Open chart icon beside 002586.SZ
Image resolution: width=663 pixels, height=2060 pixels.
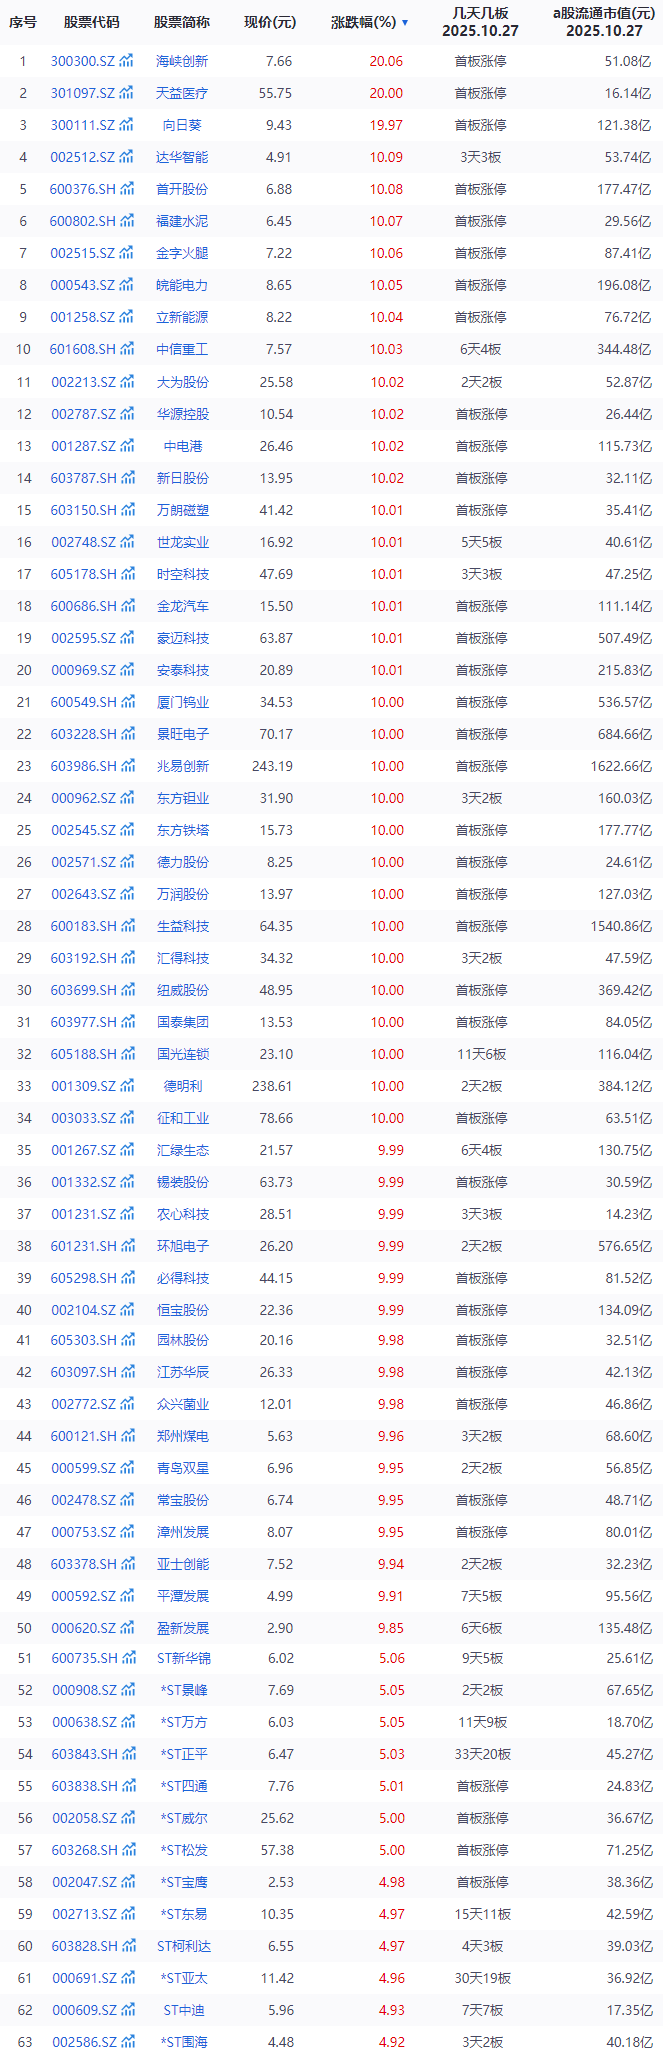[x=126, y=2042]
